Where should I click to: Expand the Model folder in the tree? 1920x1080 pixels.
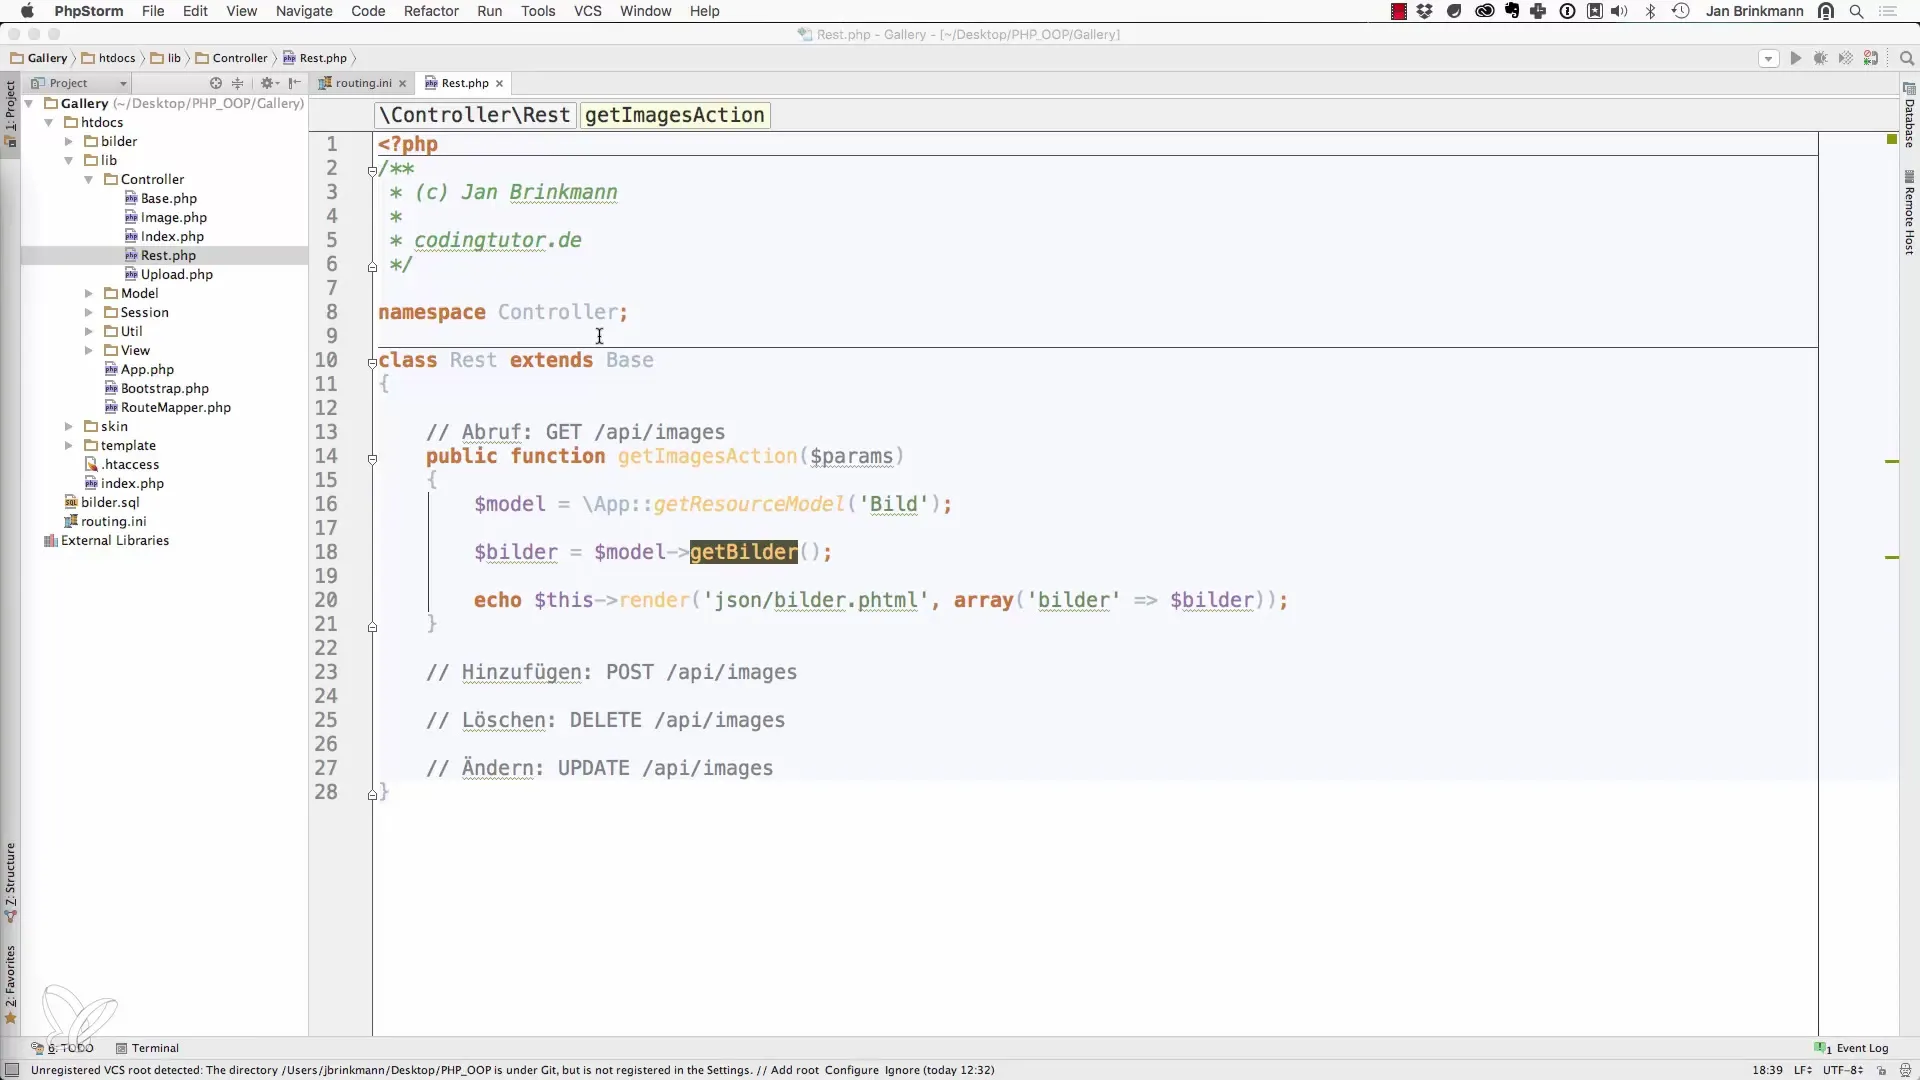pyautogui.click(x=89, y=293)
